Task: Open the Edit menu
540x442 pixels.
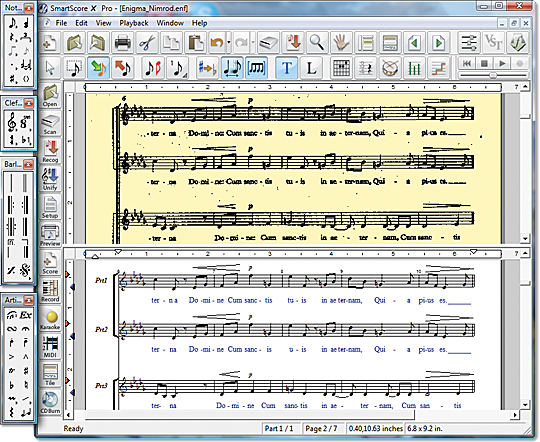Action: click(81, 23)
